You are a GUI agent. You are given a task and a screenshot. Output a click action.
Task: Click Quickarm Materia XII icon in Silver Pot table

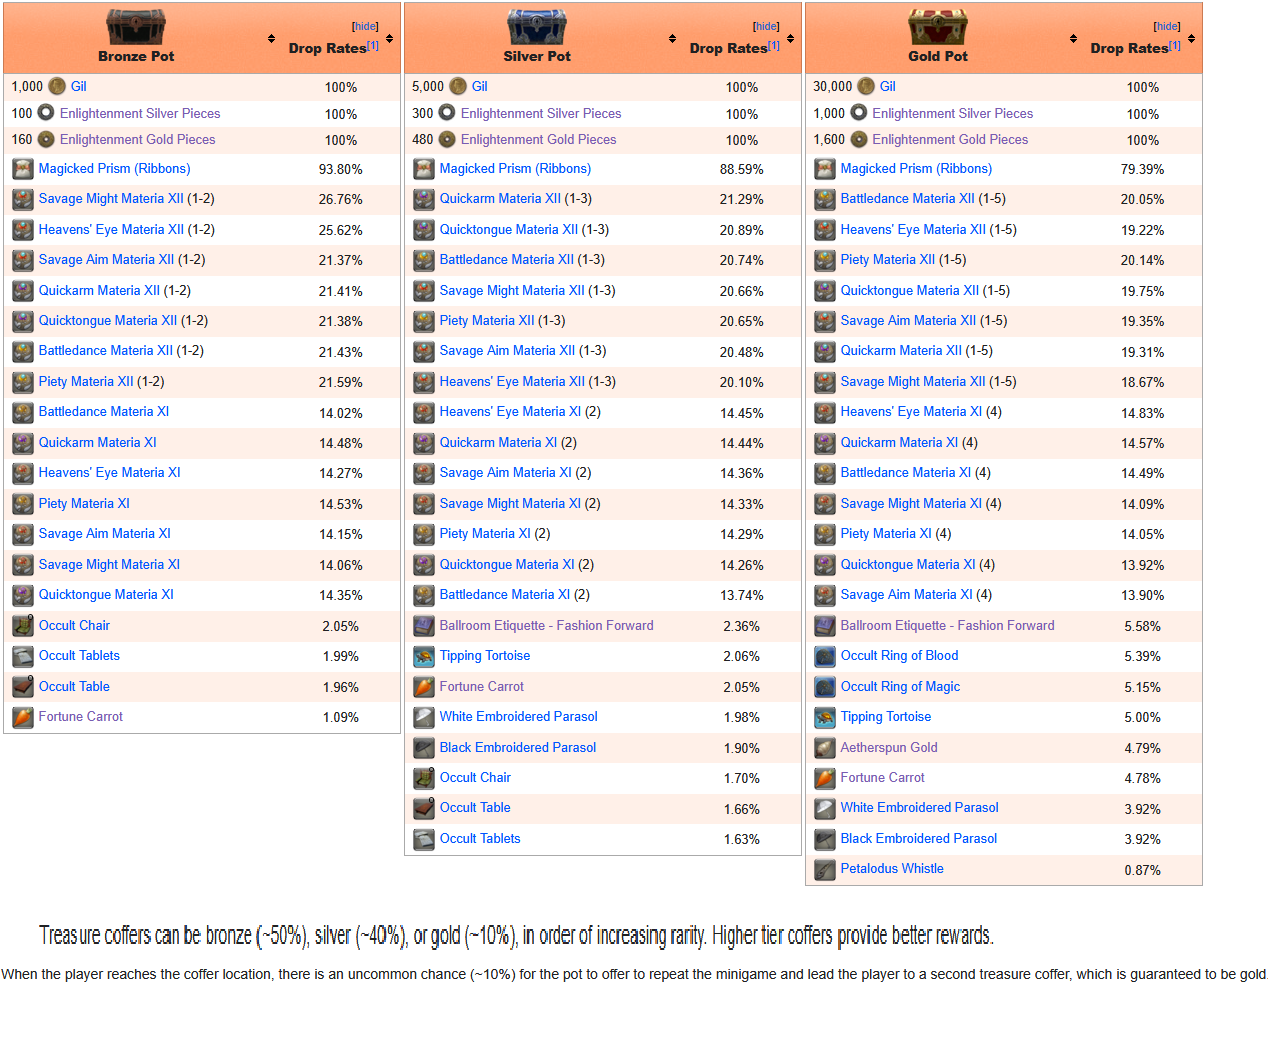tap(424, 199)
